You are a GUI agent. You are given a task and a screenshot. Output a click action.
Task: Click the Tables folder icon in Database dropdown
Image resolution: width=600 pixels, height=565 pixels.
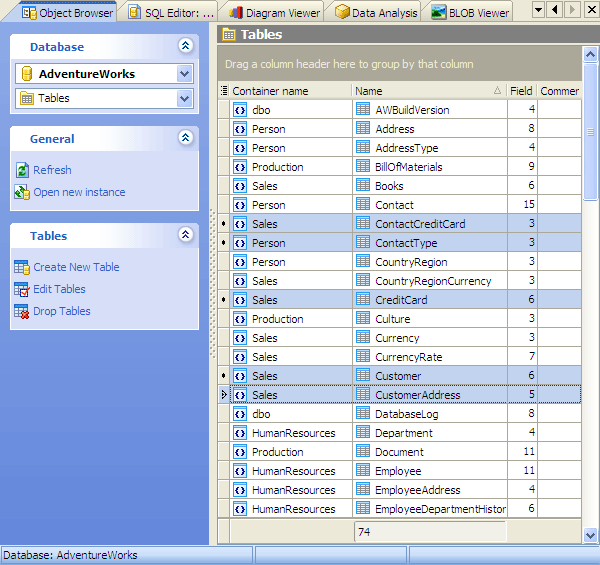tap(27, 98)
